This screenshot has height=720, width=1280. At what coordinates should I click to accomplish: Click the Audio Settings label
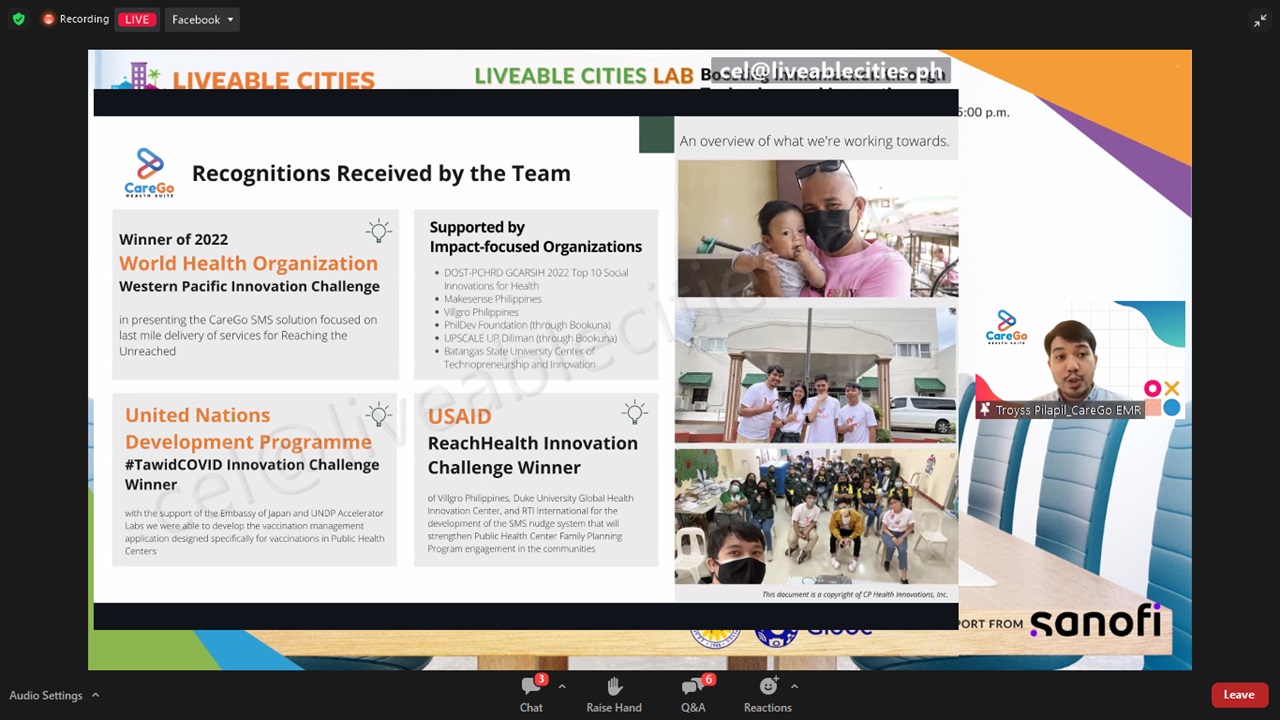(x=46, y=695)
